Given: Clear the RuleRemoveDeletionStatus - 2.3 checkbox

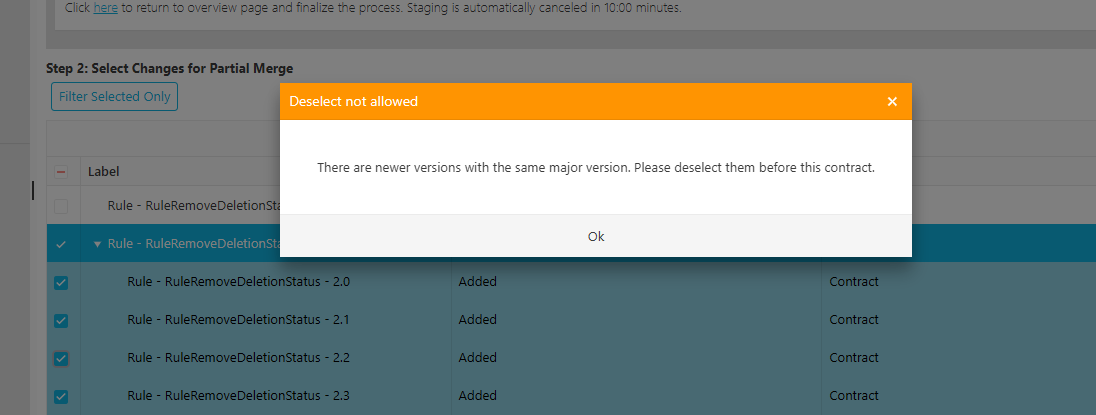Looking at the screenshot, I should click(x=61, y=396).
